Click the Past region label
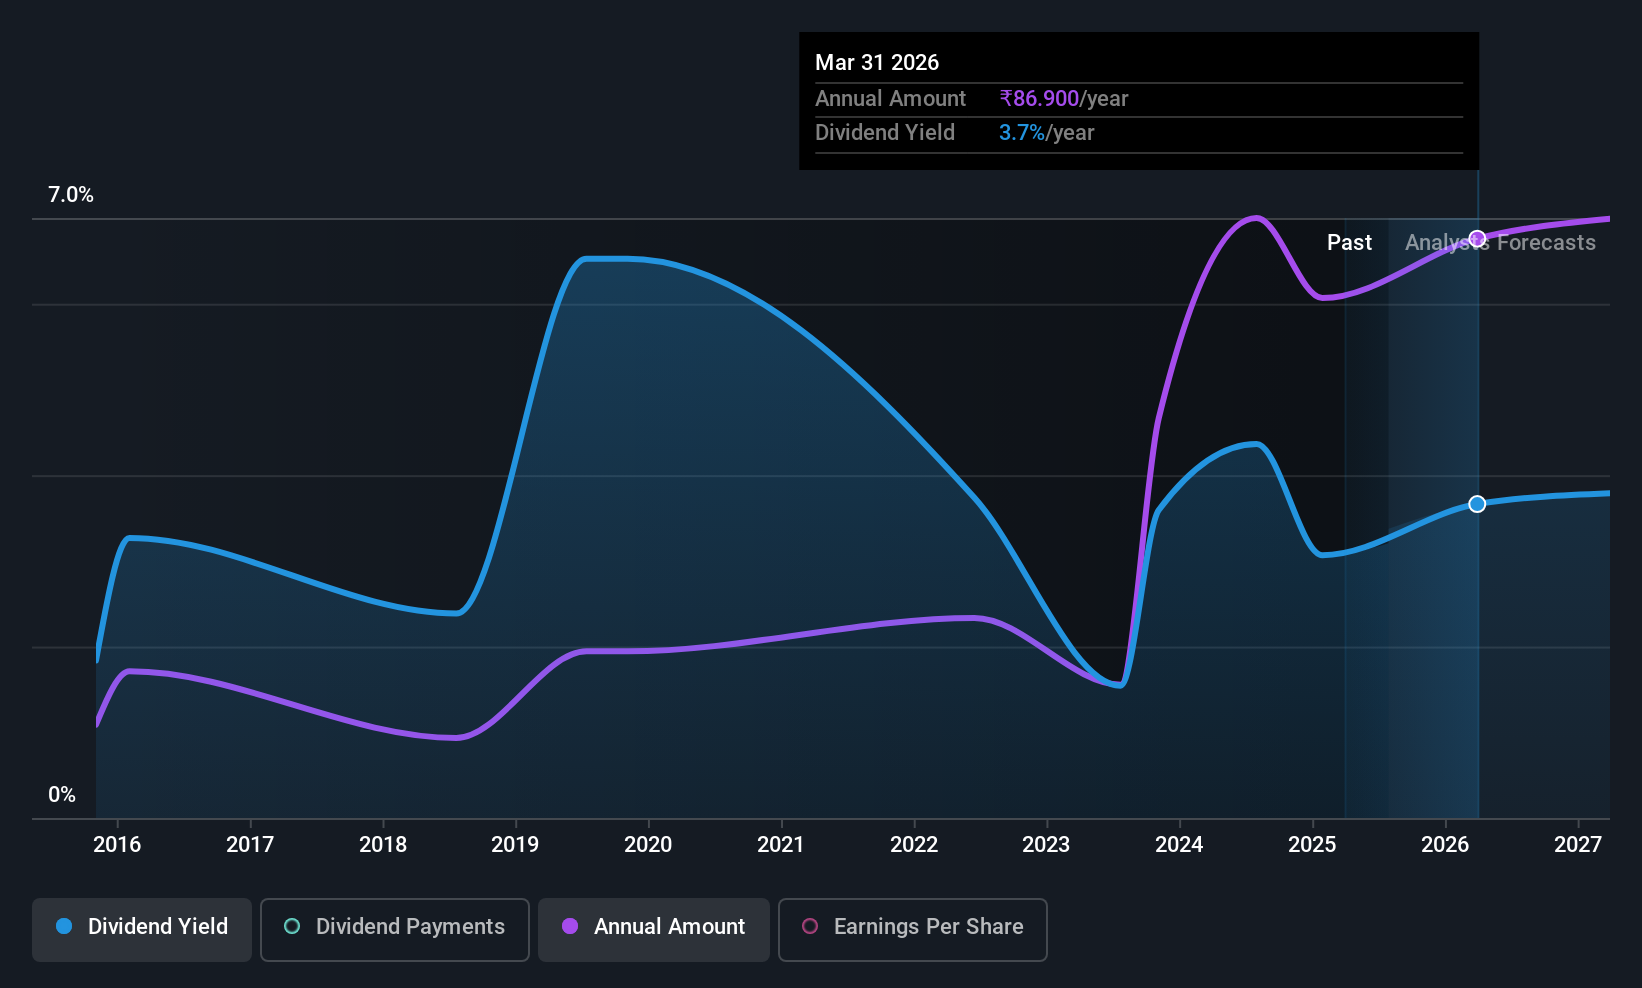This screenshot has width=1642, height=988. tap(1349, 243)
